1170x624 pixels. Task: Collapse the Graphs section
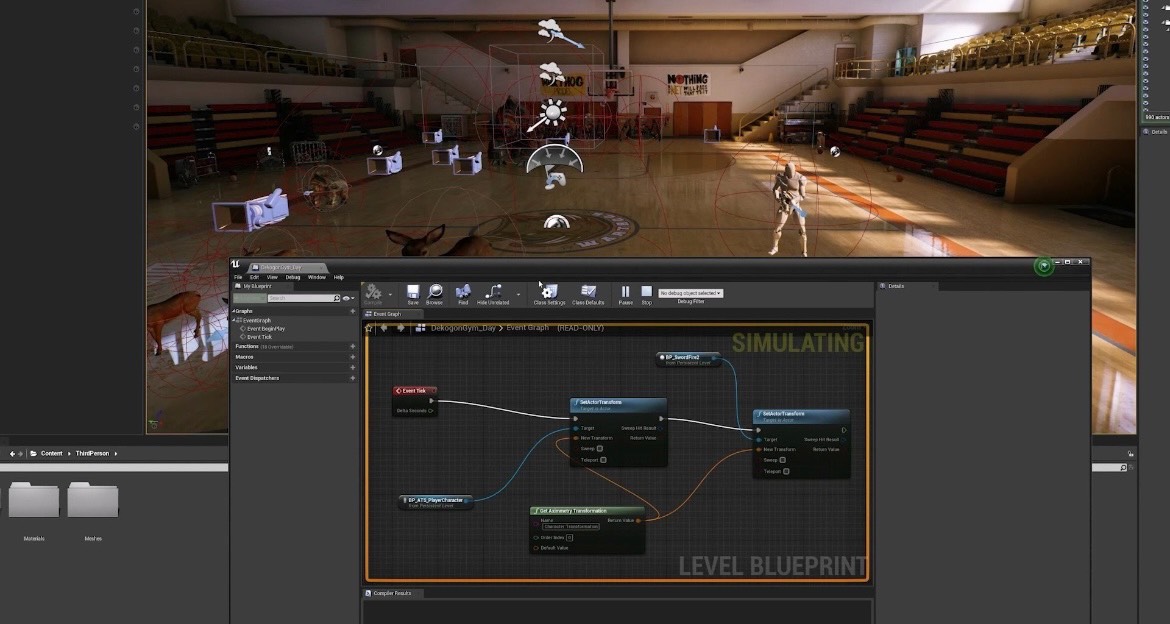236,311
